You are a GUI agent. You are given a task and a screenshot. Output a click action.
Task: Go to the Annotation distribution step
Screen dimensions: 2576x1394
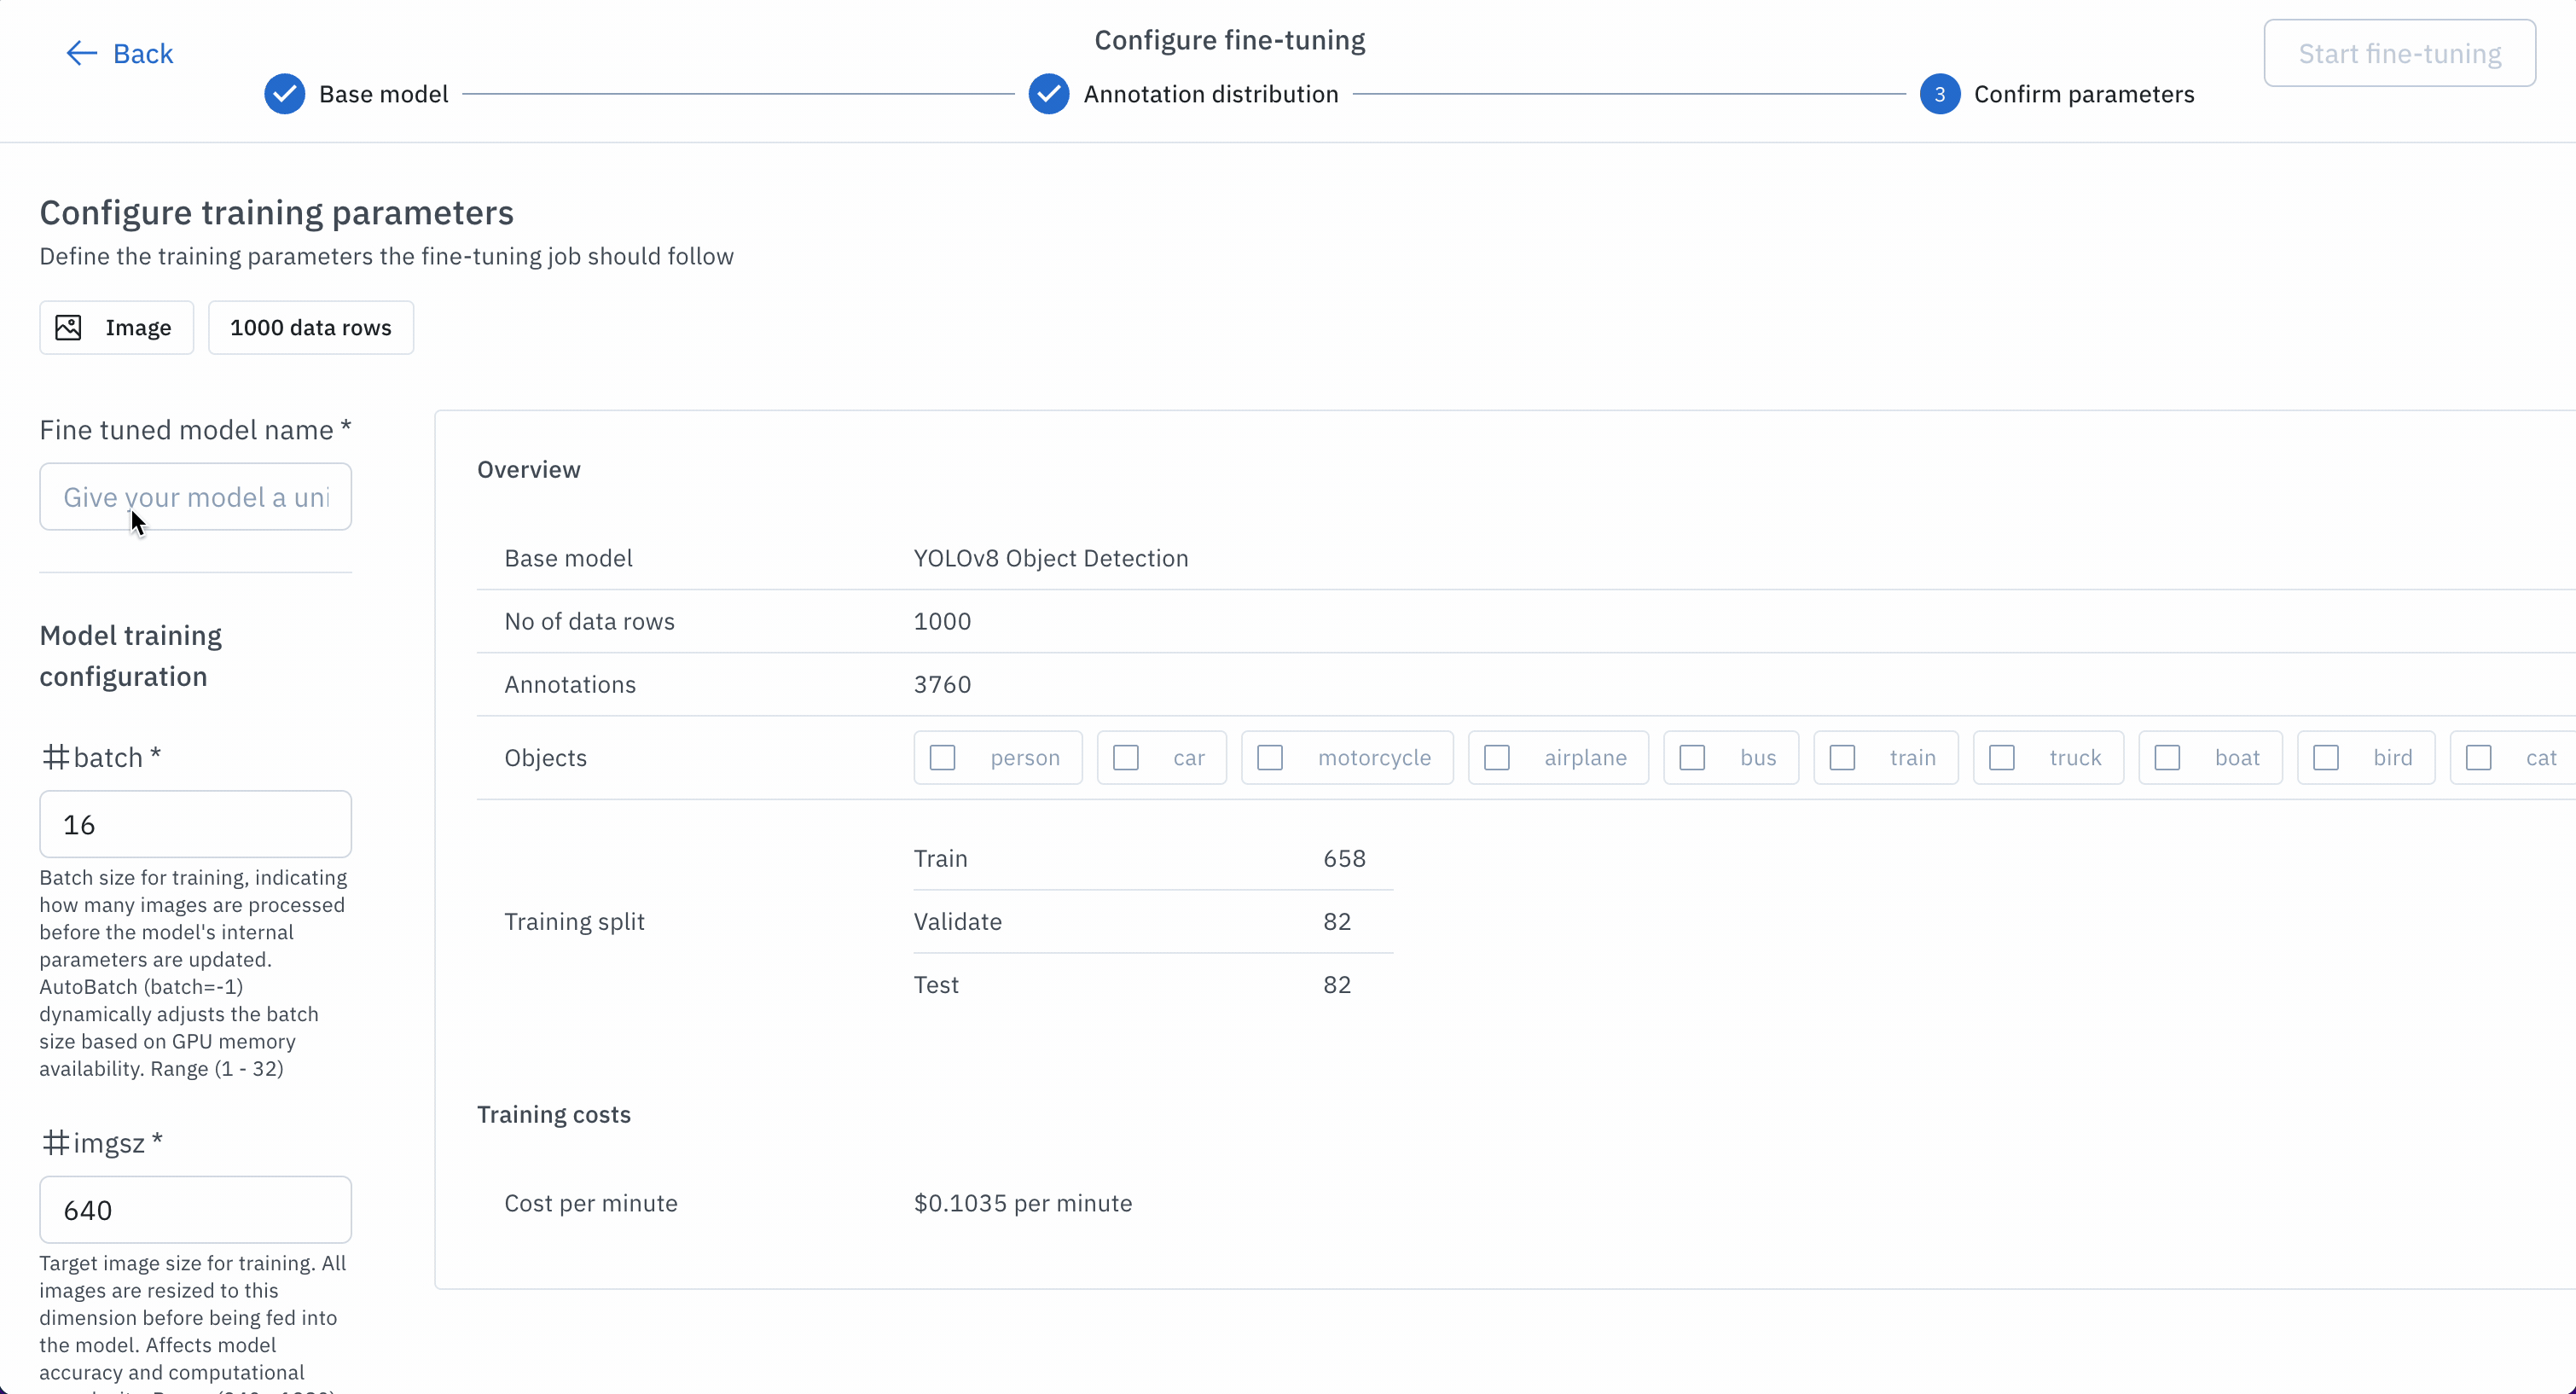[x=1210, y=94]
